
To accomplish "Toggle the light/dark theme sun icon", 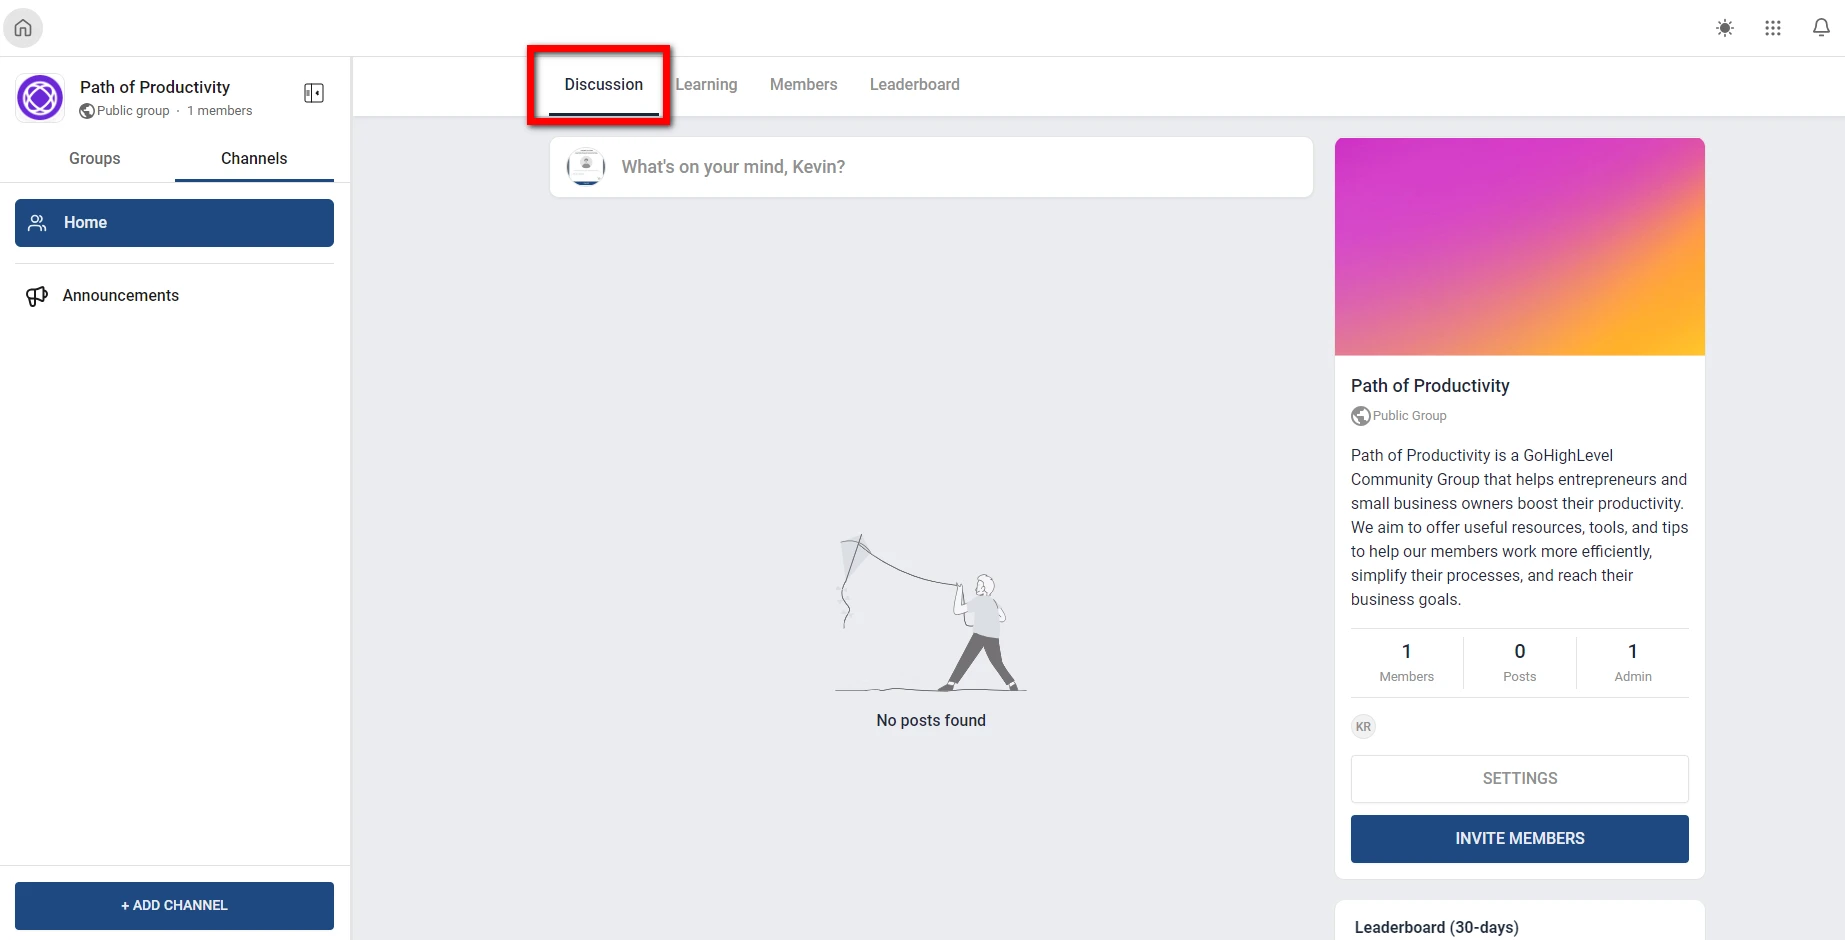I will [x=1725, y=28].
